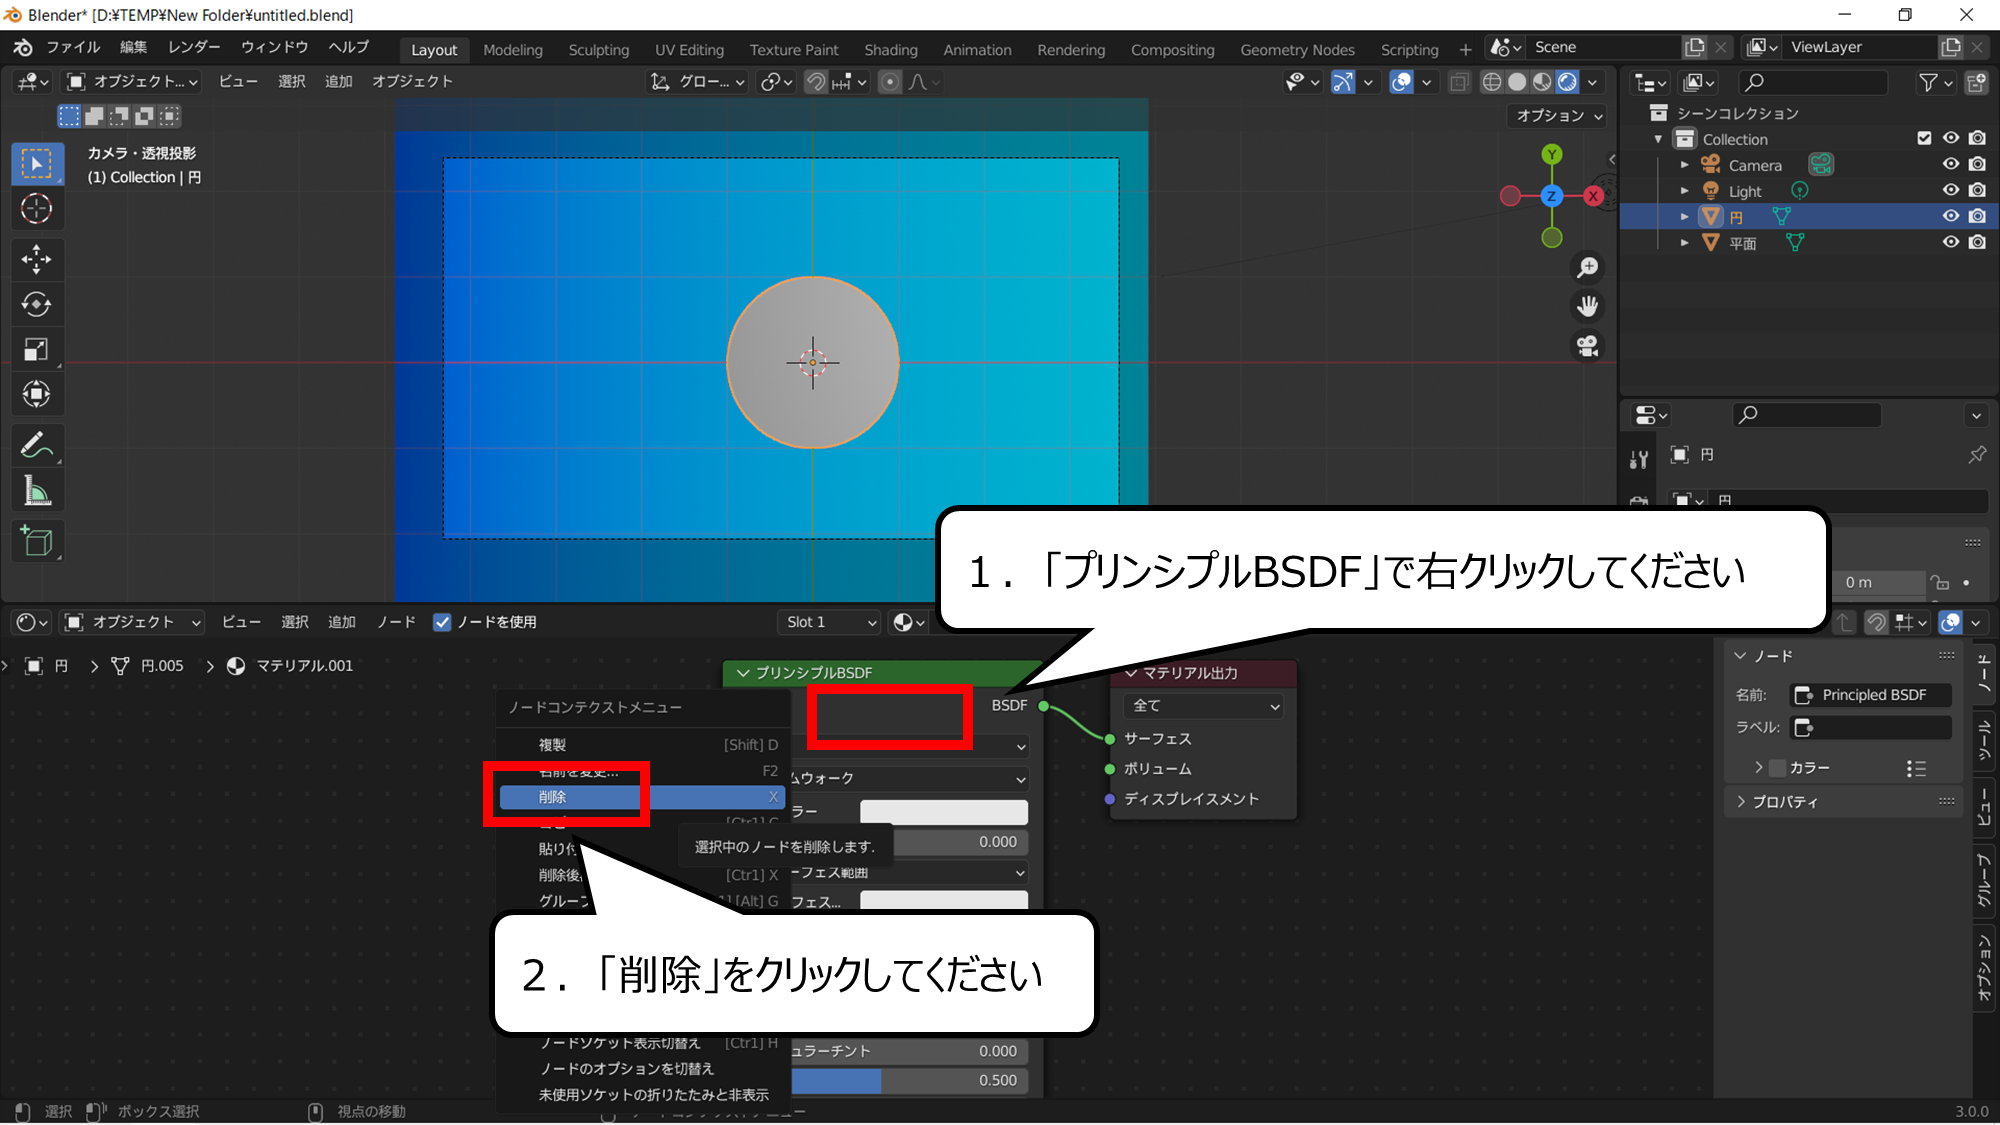This screenshot has height=1125, width=2000.
Task: Select the Annotate tool
Action: click(37, 445)
